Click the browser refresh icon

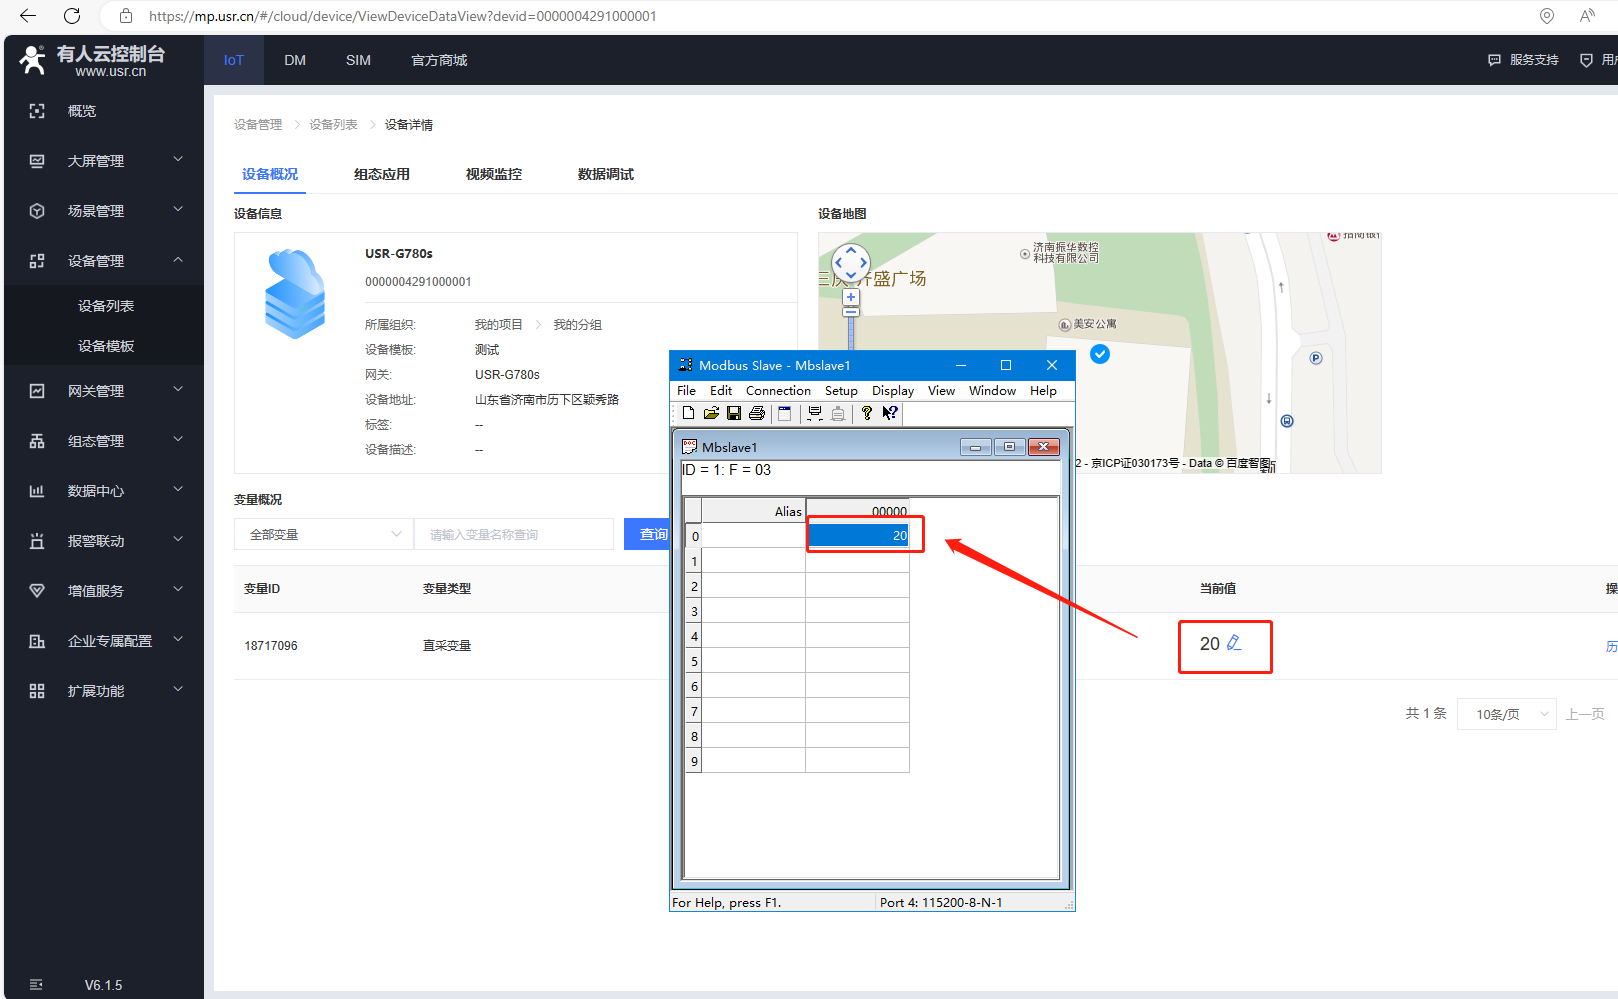point(72,16)
